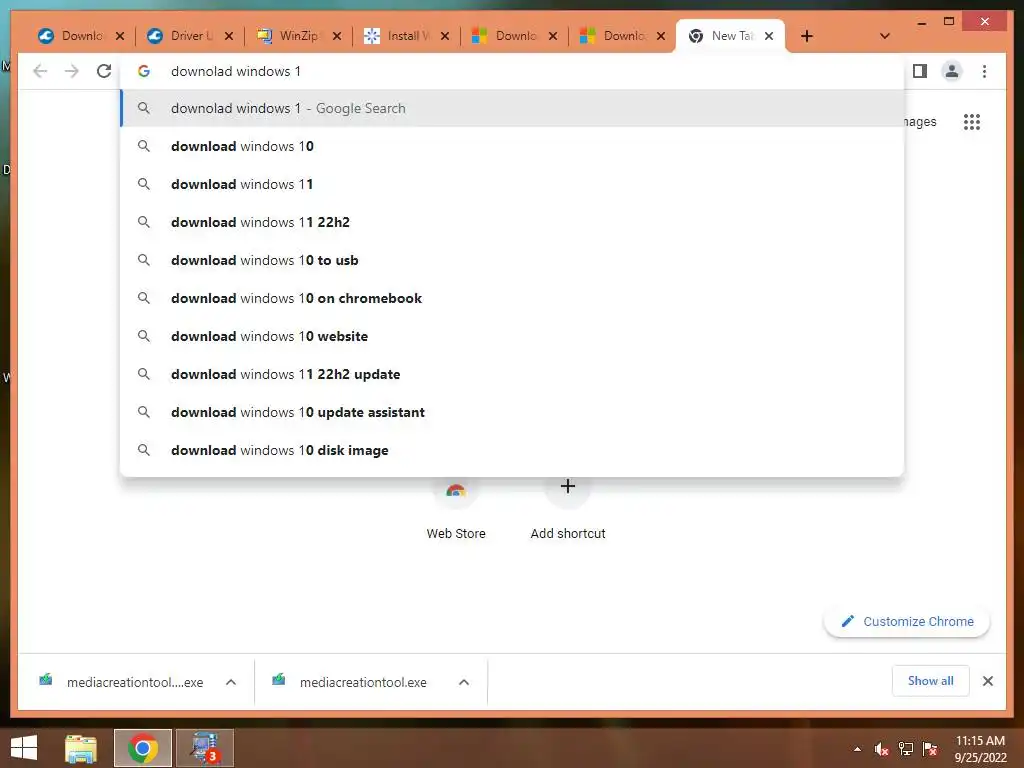Image resolution: width=1024 pixels, height=768 pixels.
Task: Close the first Microsoft Download tab
Action: coord(552,36)
